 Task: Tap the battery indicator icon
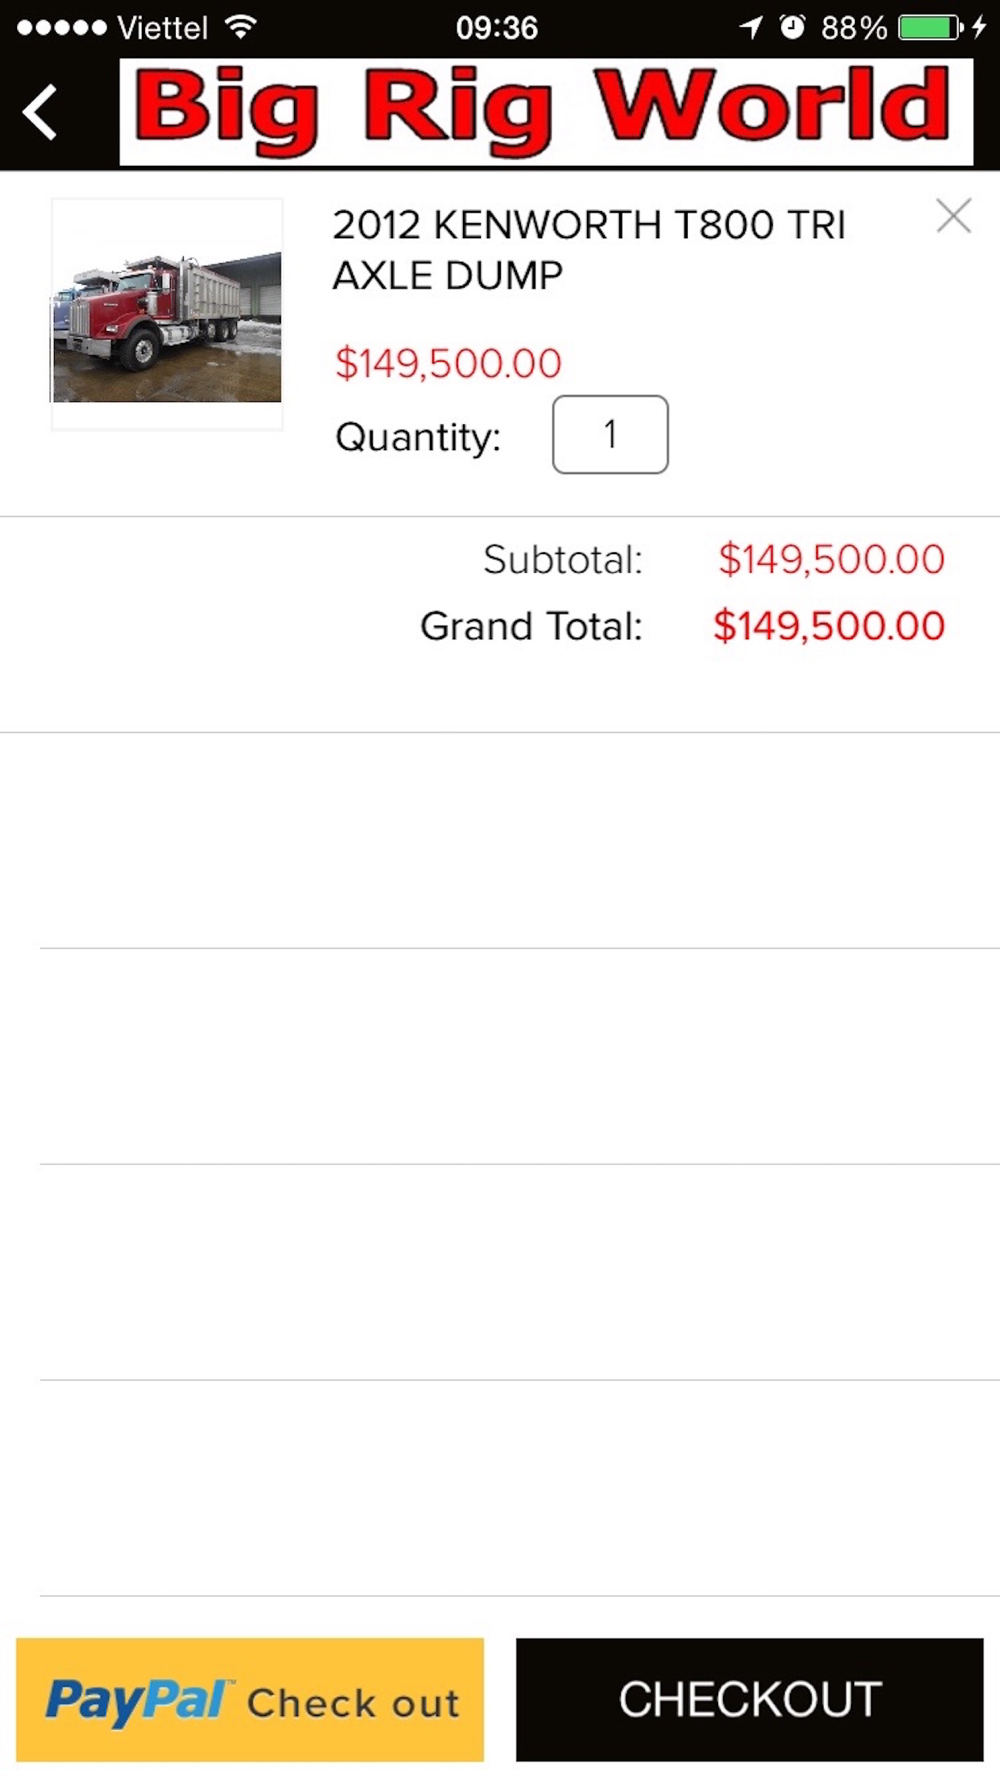pos(930,27)
